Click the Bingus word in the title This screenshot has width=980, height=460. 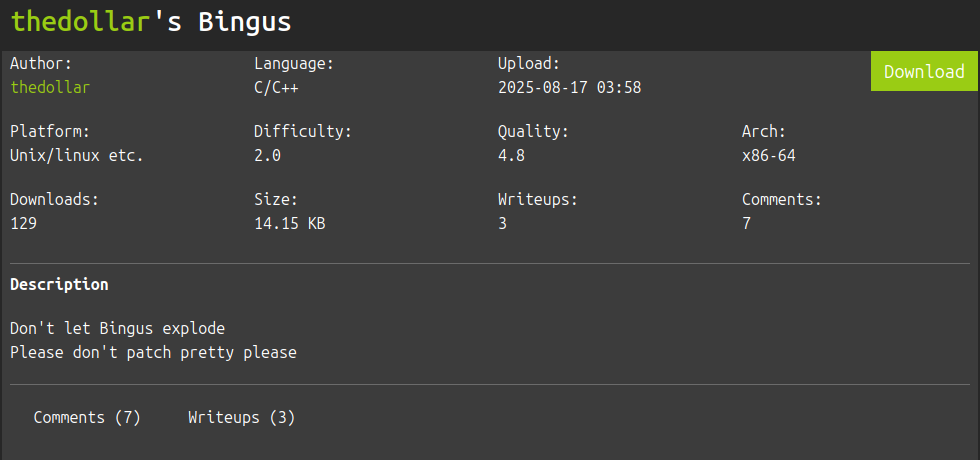[245, 21]
